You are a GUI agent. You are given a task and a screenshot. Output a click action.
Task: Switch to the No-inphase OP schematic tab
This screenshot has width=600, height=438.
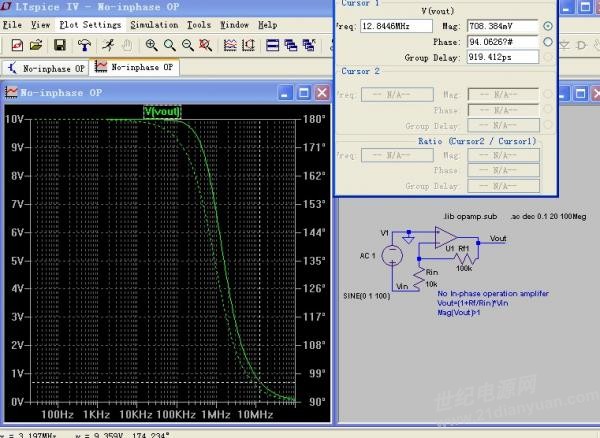coord(46,68)
